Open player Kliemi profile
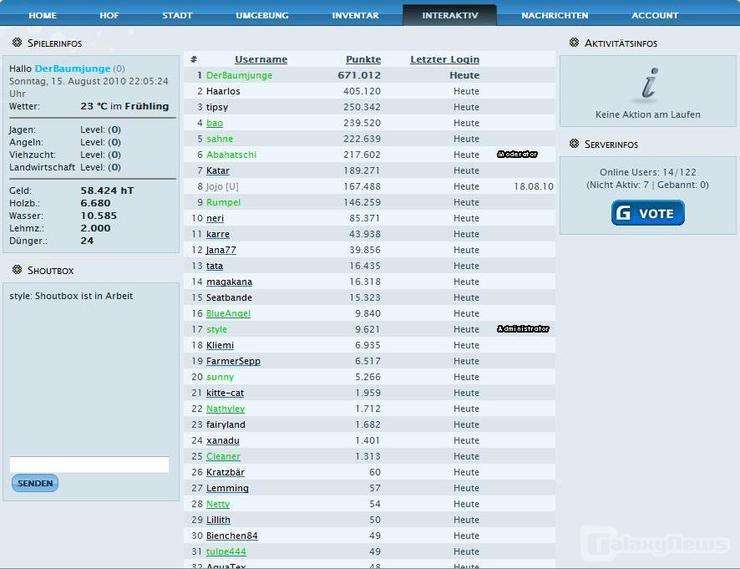Viewport: 740px width, 569px height. [x=220, y=345]
